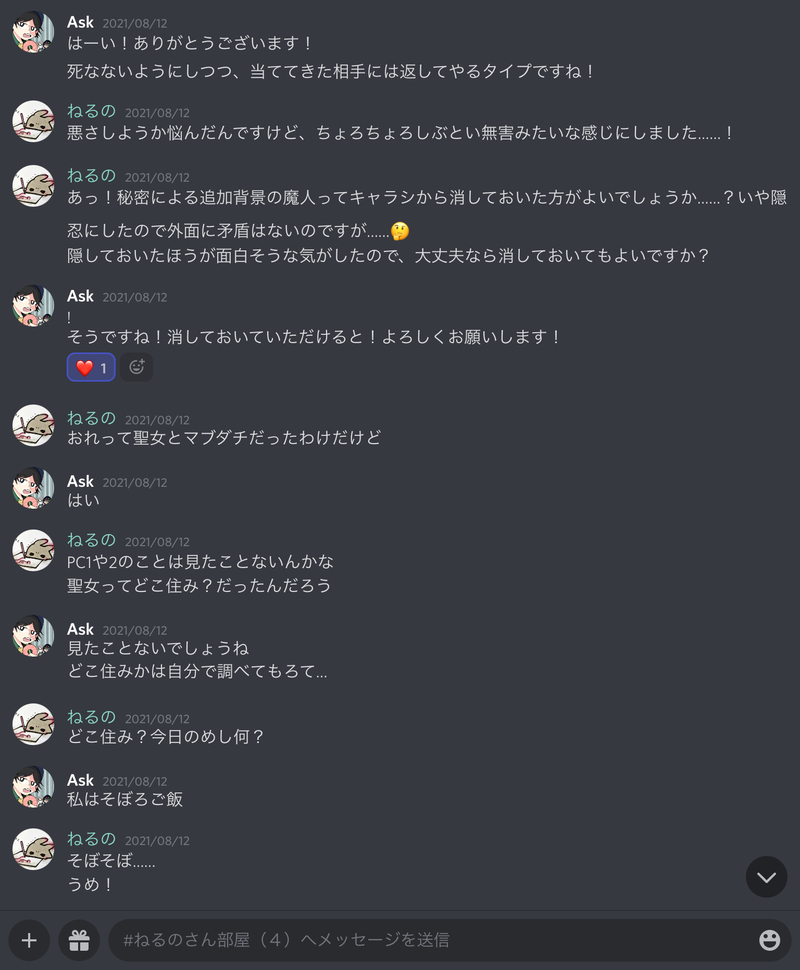Open the plus attachment menu
The image size is (800, 970).
(29, 940)
